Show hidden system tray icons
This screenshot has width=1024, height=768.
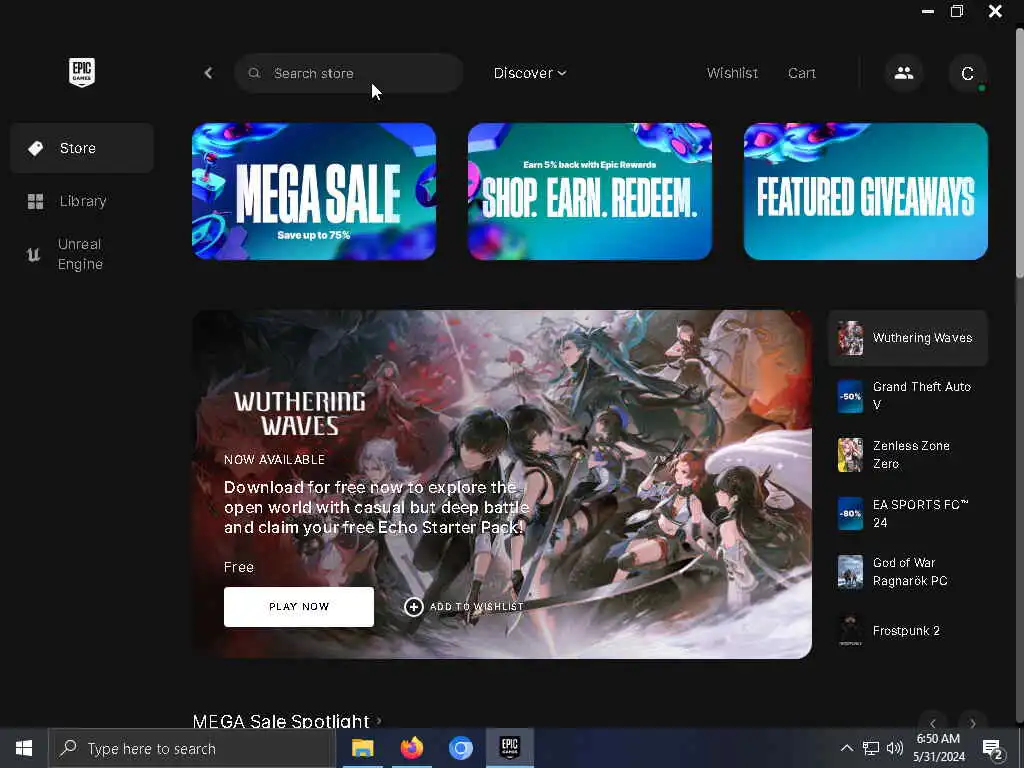[x=846, y=748]
